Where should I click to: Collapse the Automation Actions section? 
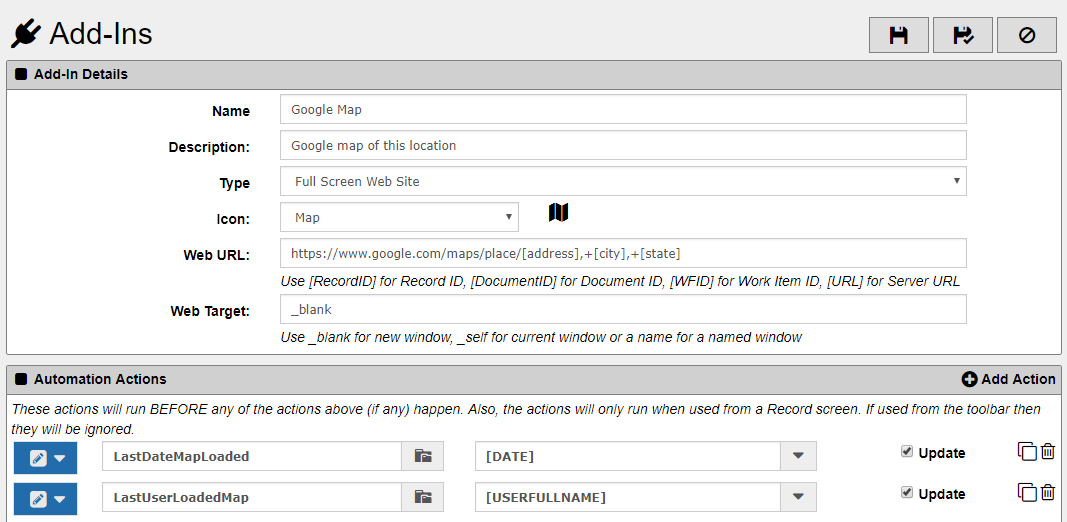tap(21, 379)
